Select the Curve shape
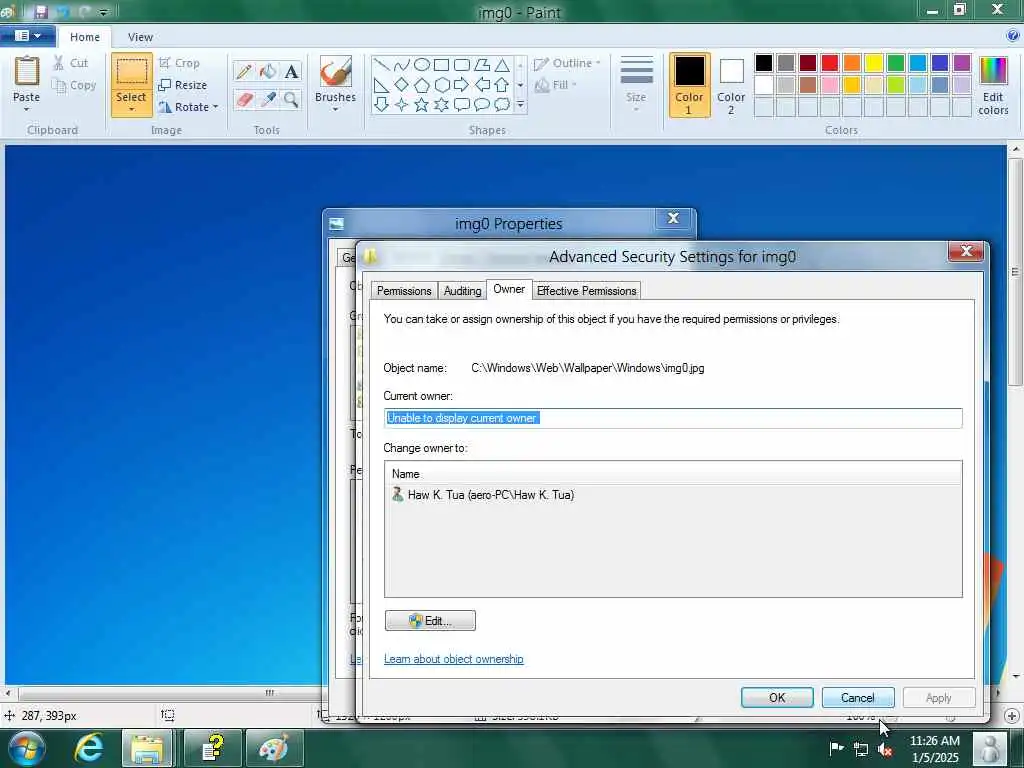The image size is (1024, 768). click(x=402, y=65)
